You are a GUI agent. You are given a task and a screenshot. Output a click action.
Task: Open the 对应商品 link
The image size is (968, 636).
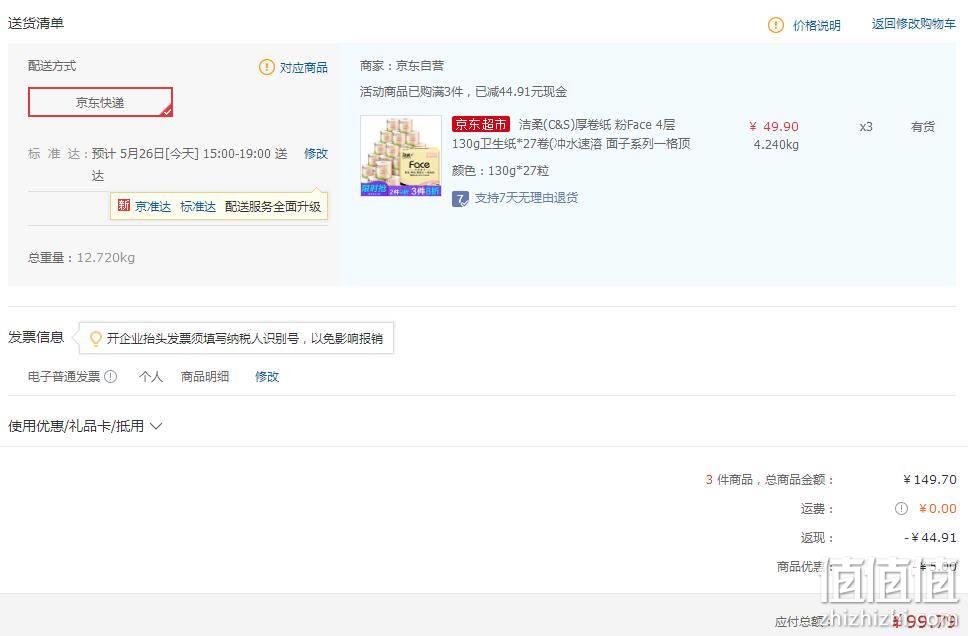click(303, 67)
